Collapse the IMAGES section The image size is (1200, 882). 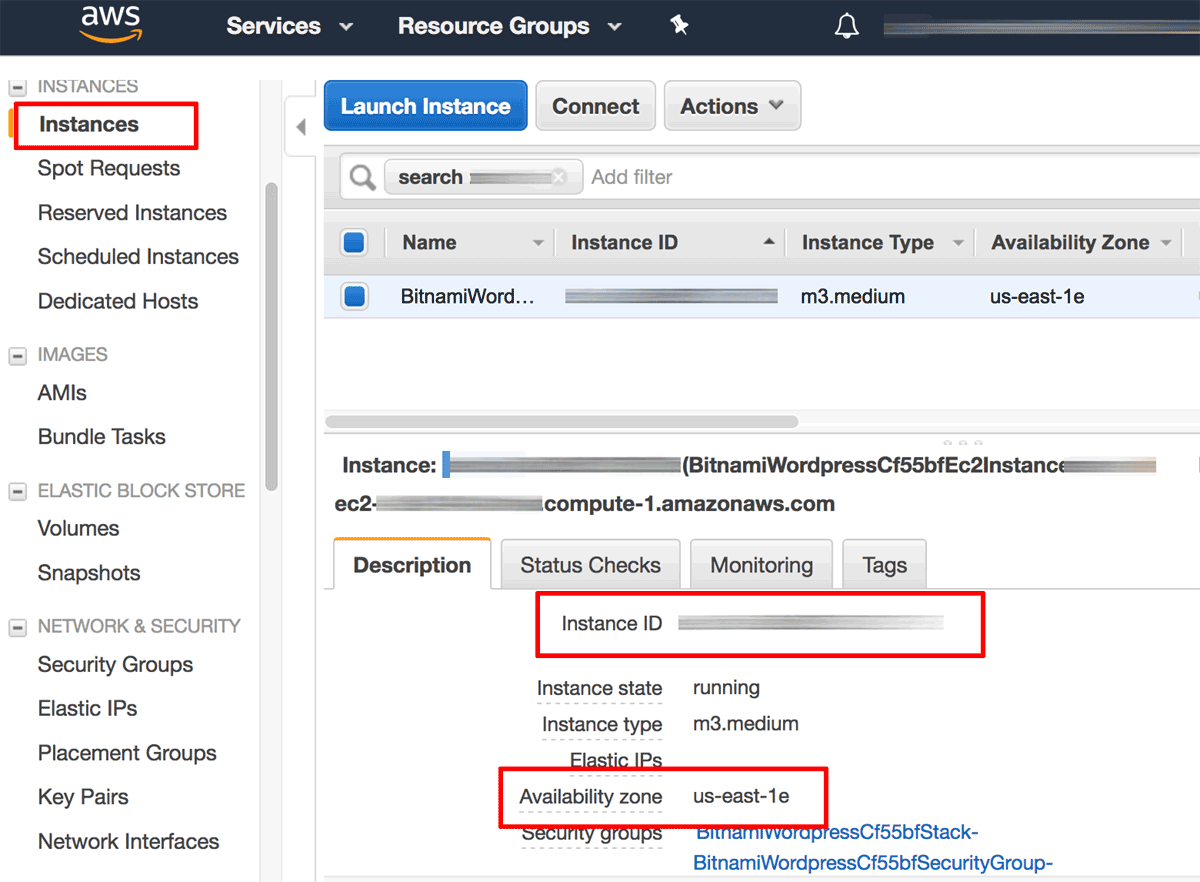(16, 353)
